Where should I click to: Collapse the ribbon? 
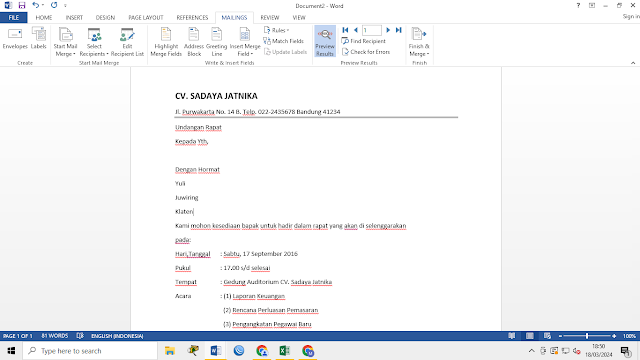pyautogui.click(x=633, y=63)
